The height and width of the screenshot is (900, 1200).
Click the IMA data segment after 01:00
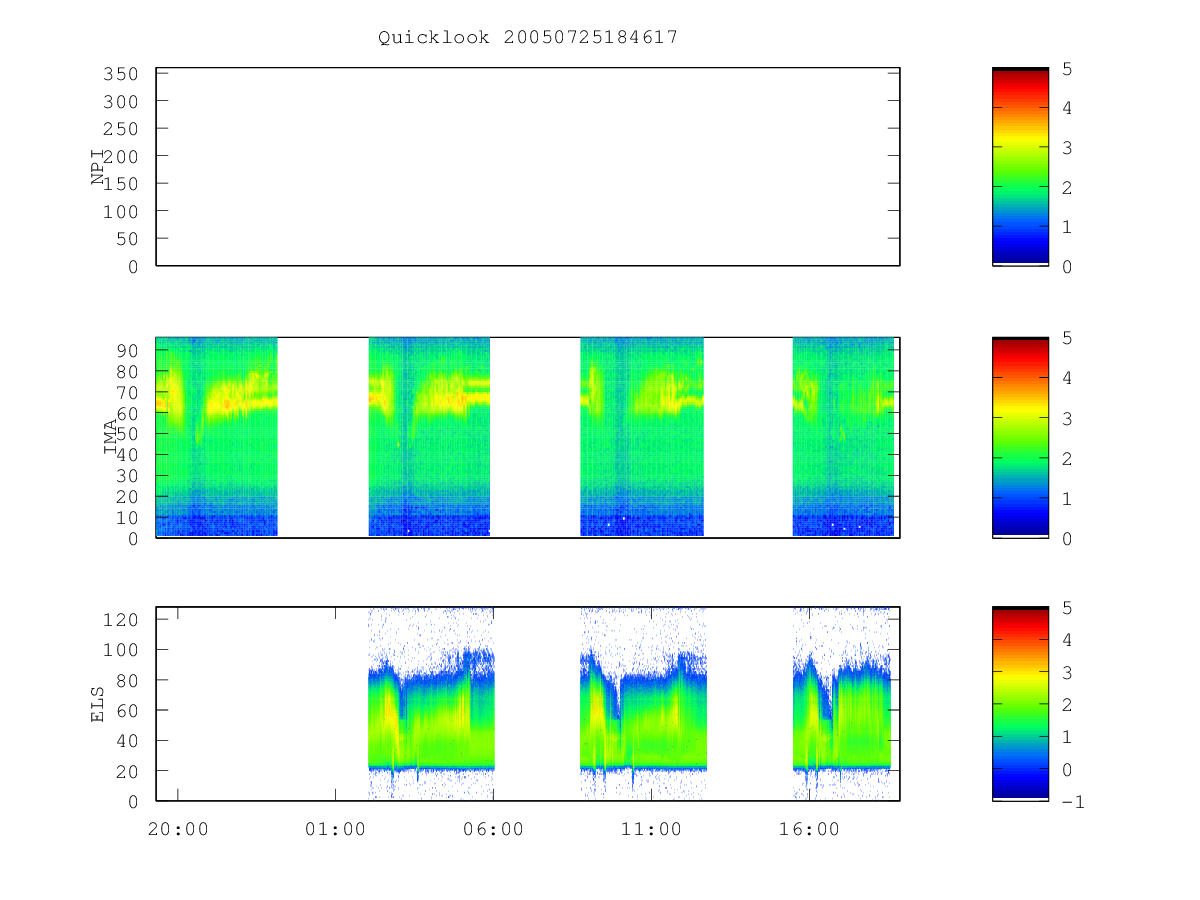pos(429,437)
